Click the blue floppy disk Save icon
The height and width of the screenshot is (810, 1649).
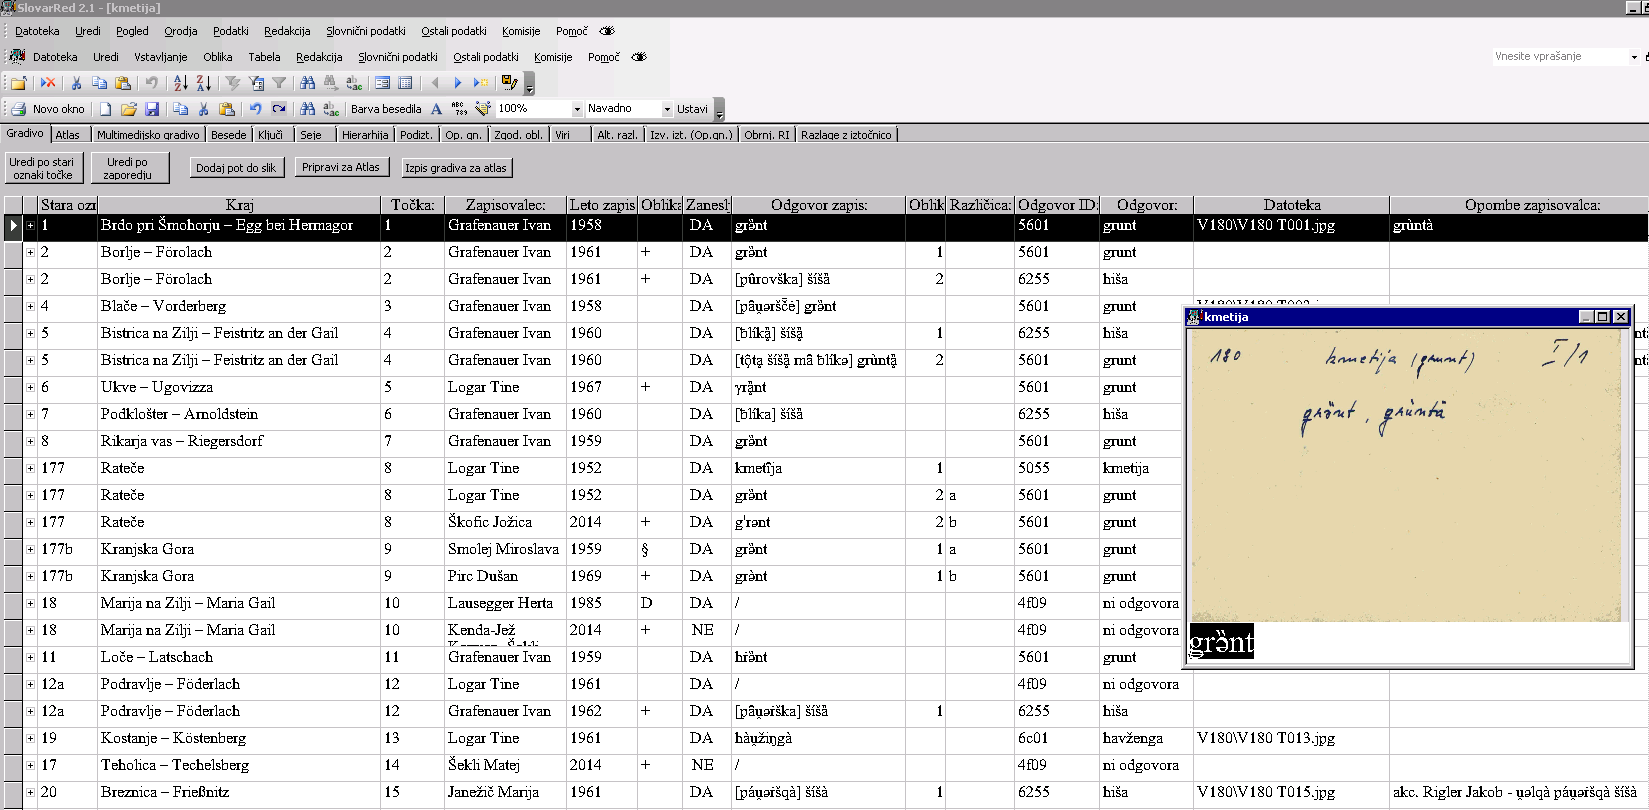(x=152, y=109)
